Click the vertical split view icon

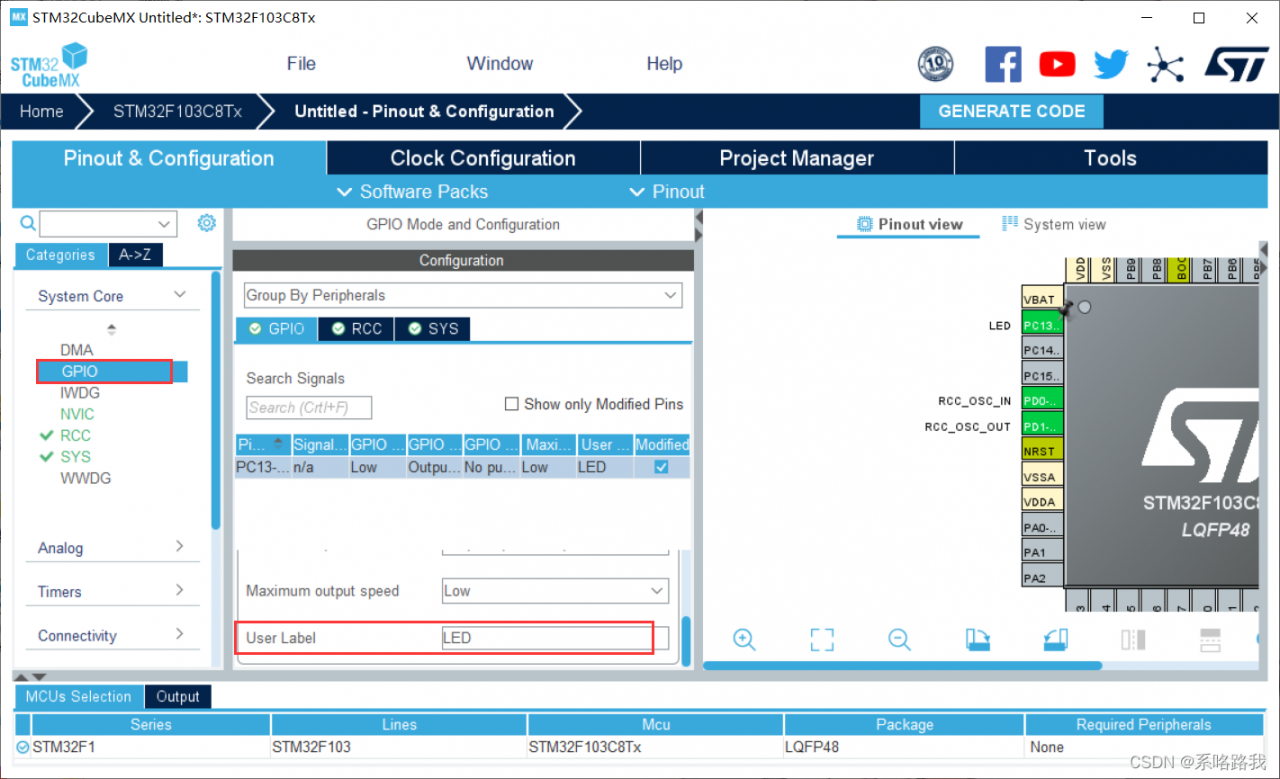(x=1210, y=640)
